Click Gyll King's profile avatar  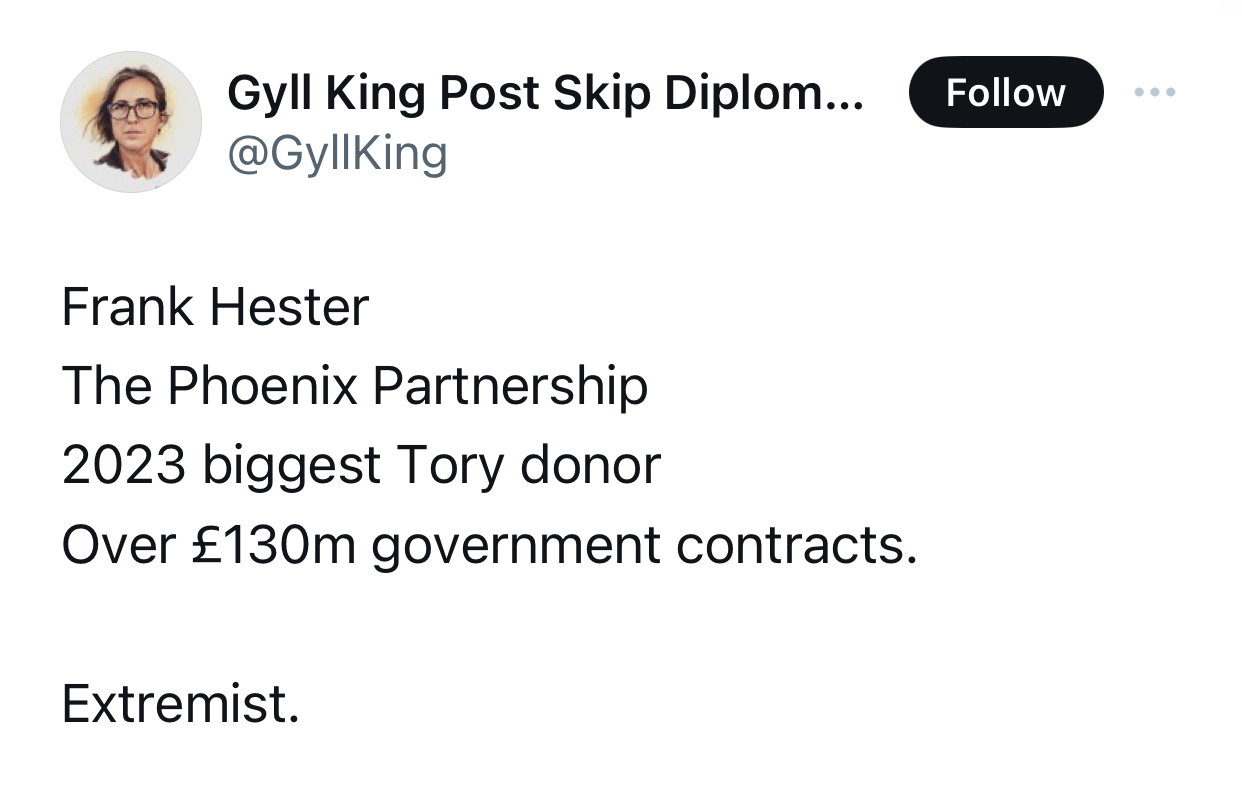[131, 122]
